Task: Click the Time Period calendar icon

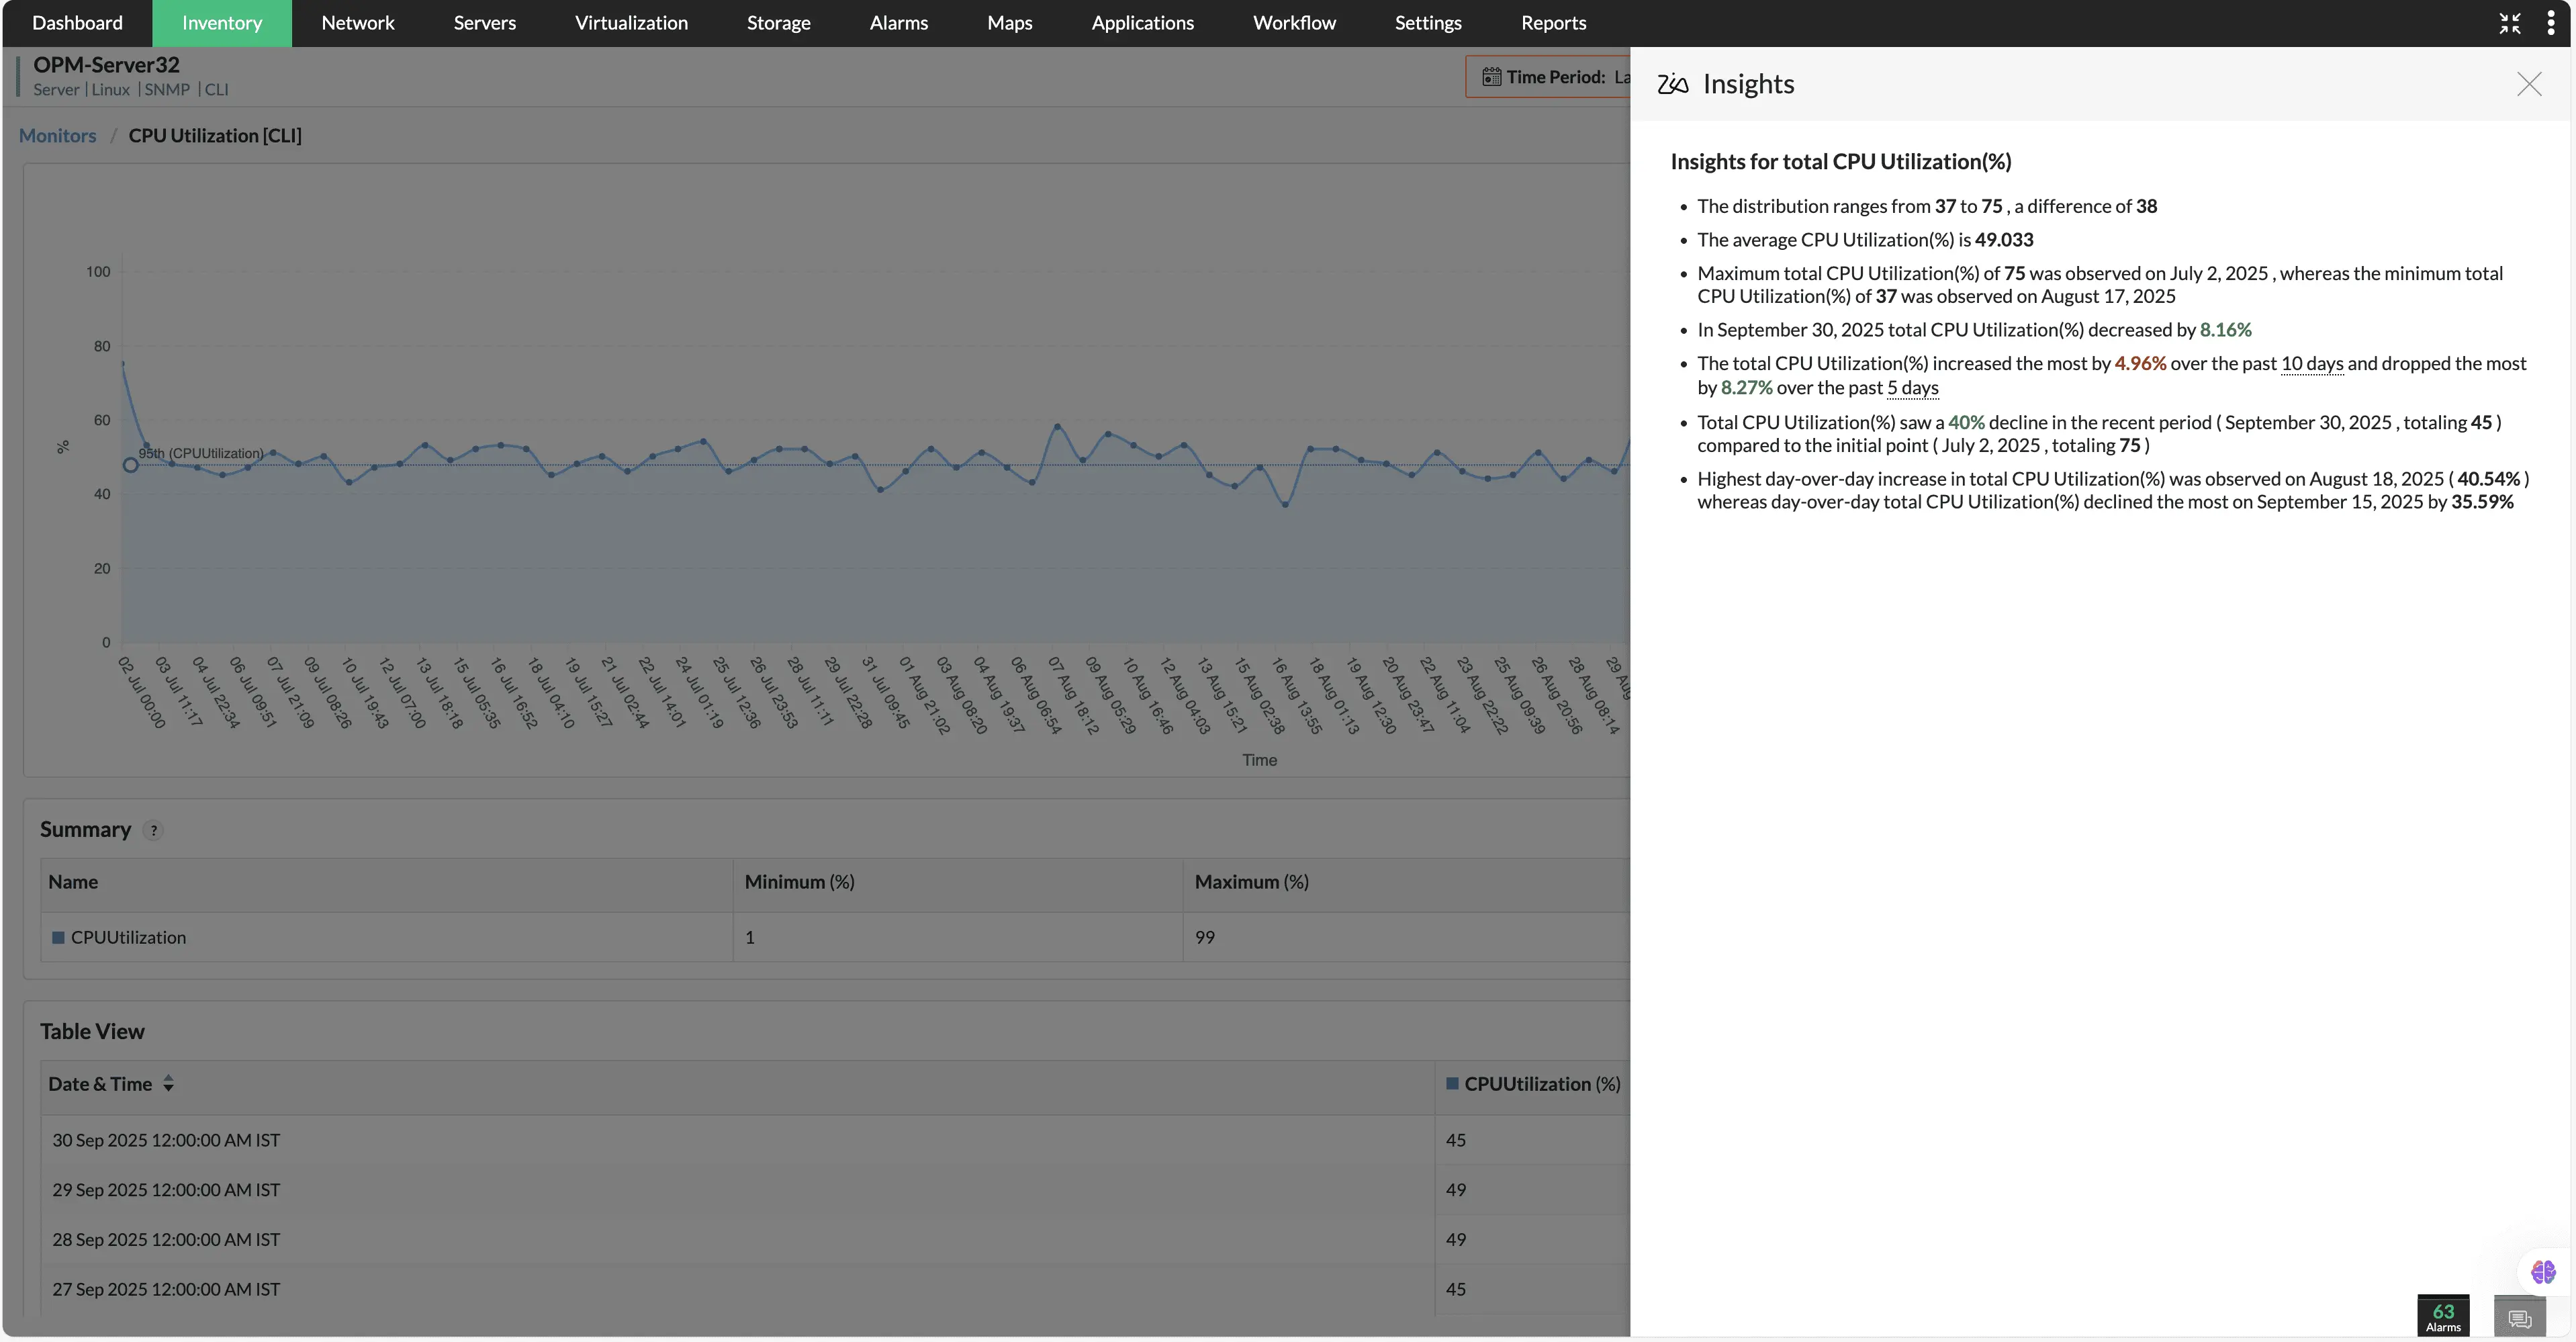Action: (1491, 77)
